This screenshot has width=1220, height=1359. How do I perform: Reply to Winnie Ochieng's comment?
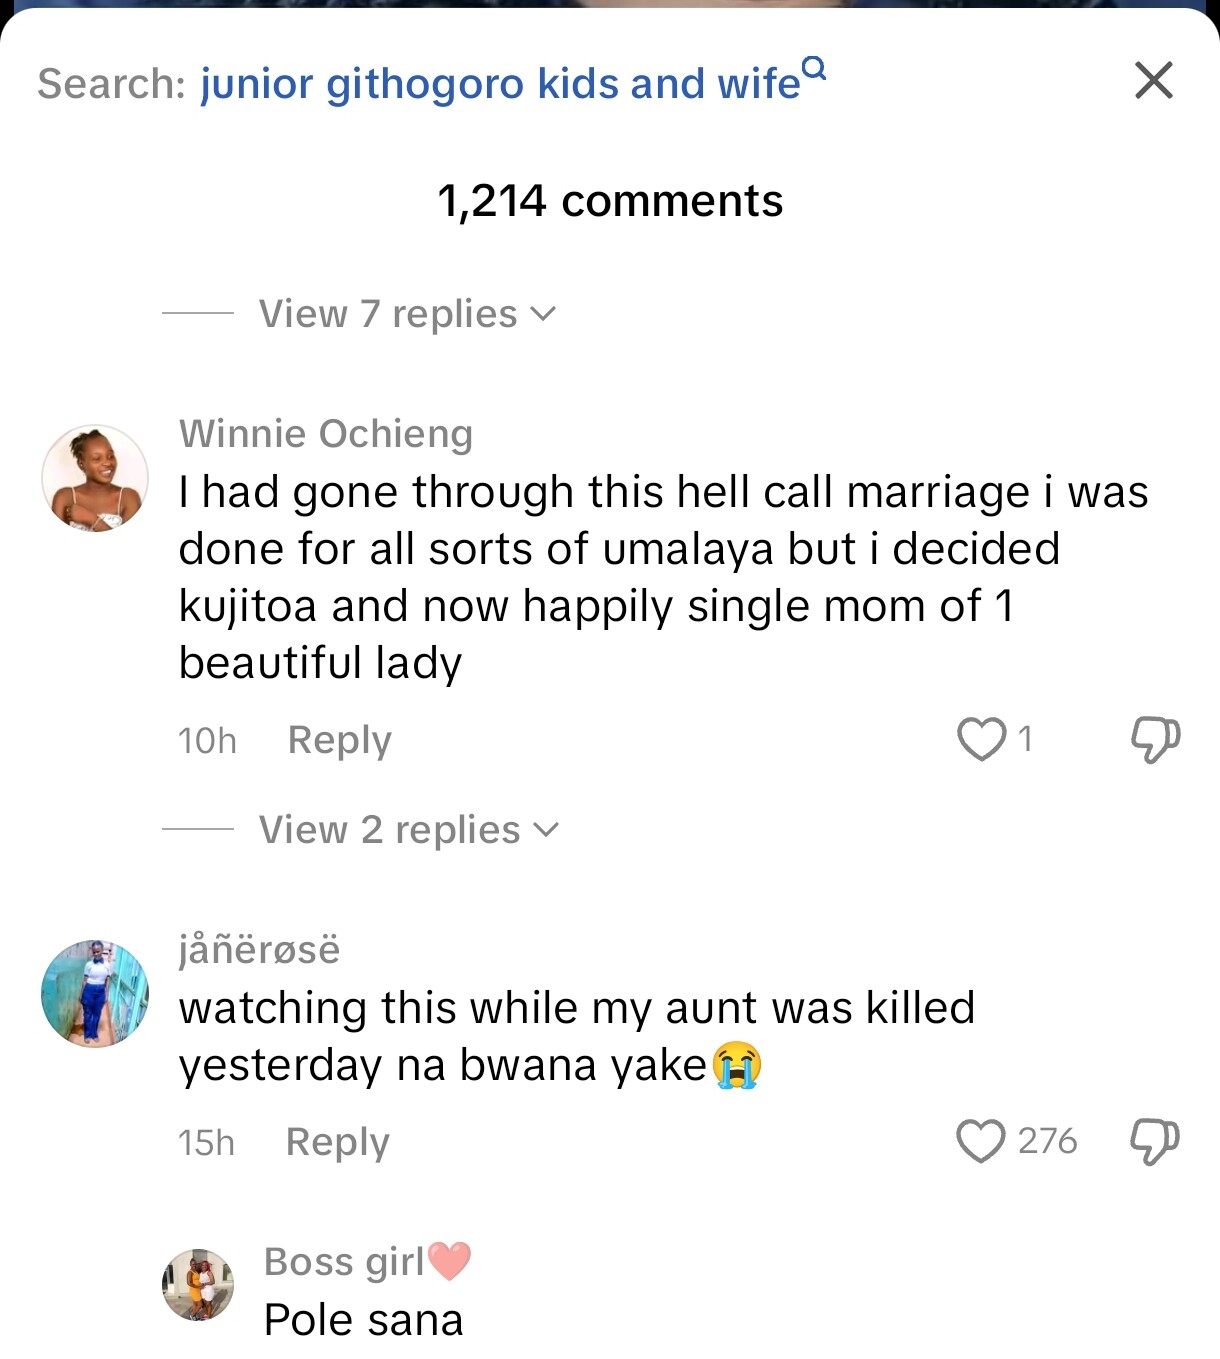pos(339,740)
